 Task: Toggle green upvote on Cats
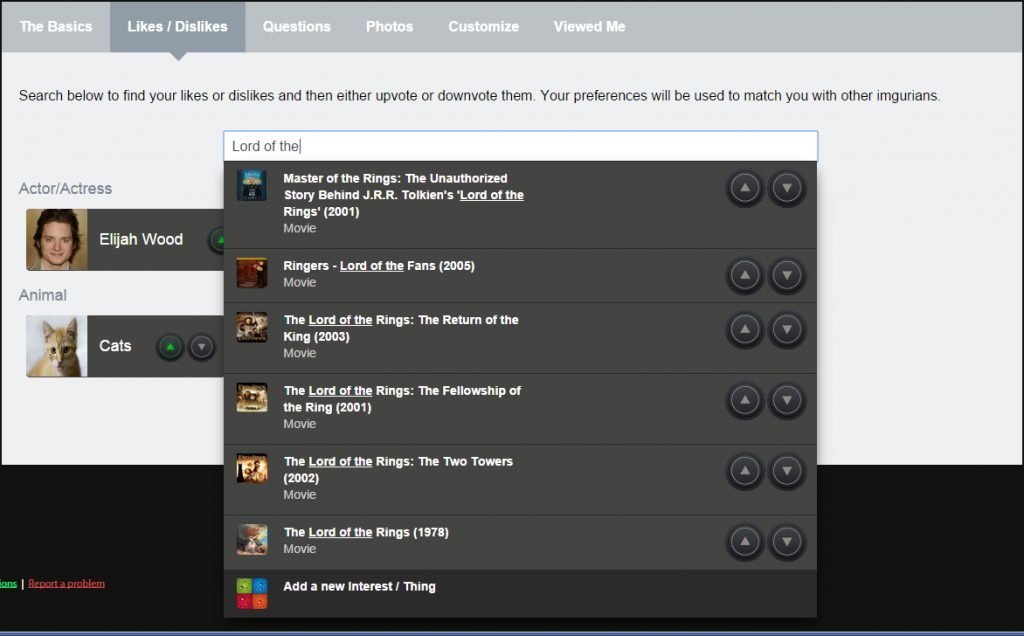(x=170, y=347)
